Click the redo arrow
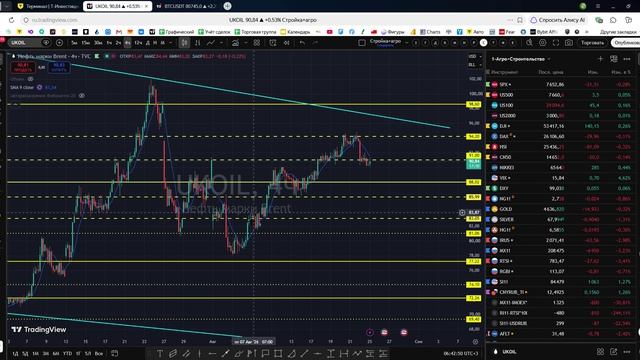 pyautogui.click(x=315, y=42)
